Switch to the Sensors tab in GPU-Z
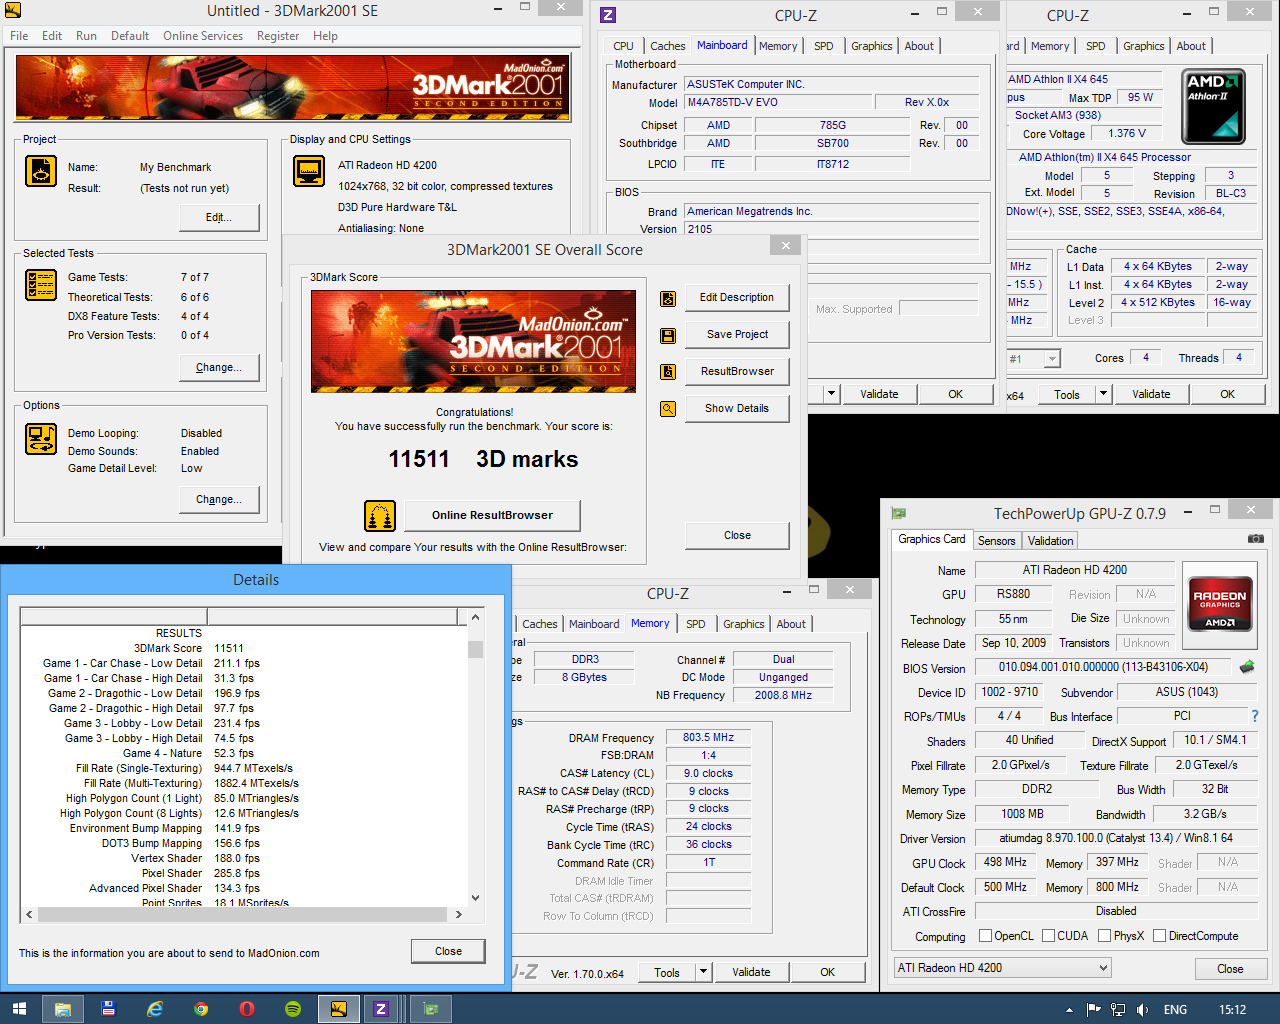 pos(996,541)
